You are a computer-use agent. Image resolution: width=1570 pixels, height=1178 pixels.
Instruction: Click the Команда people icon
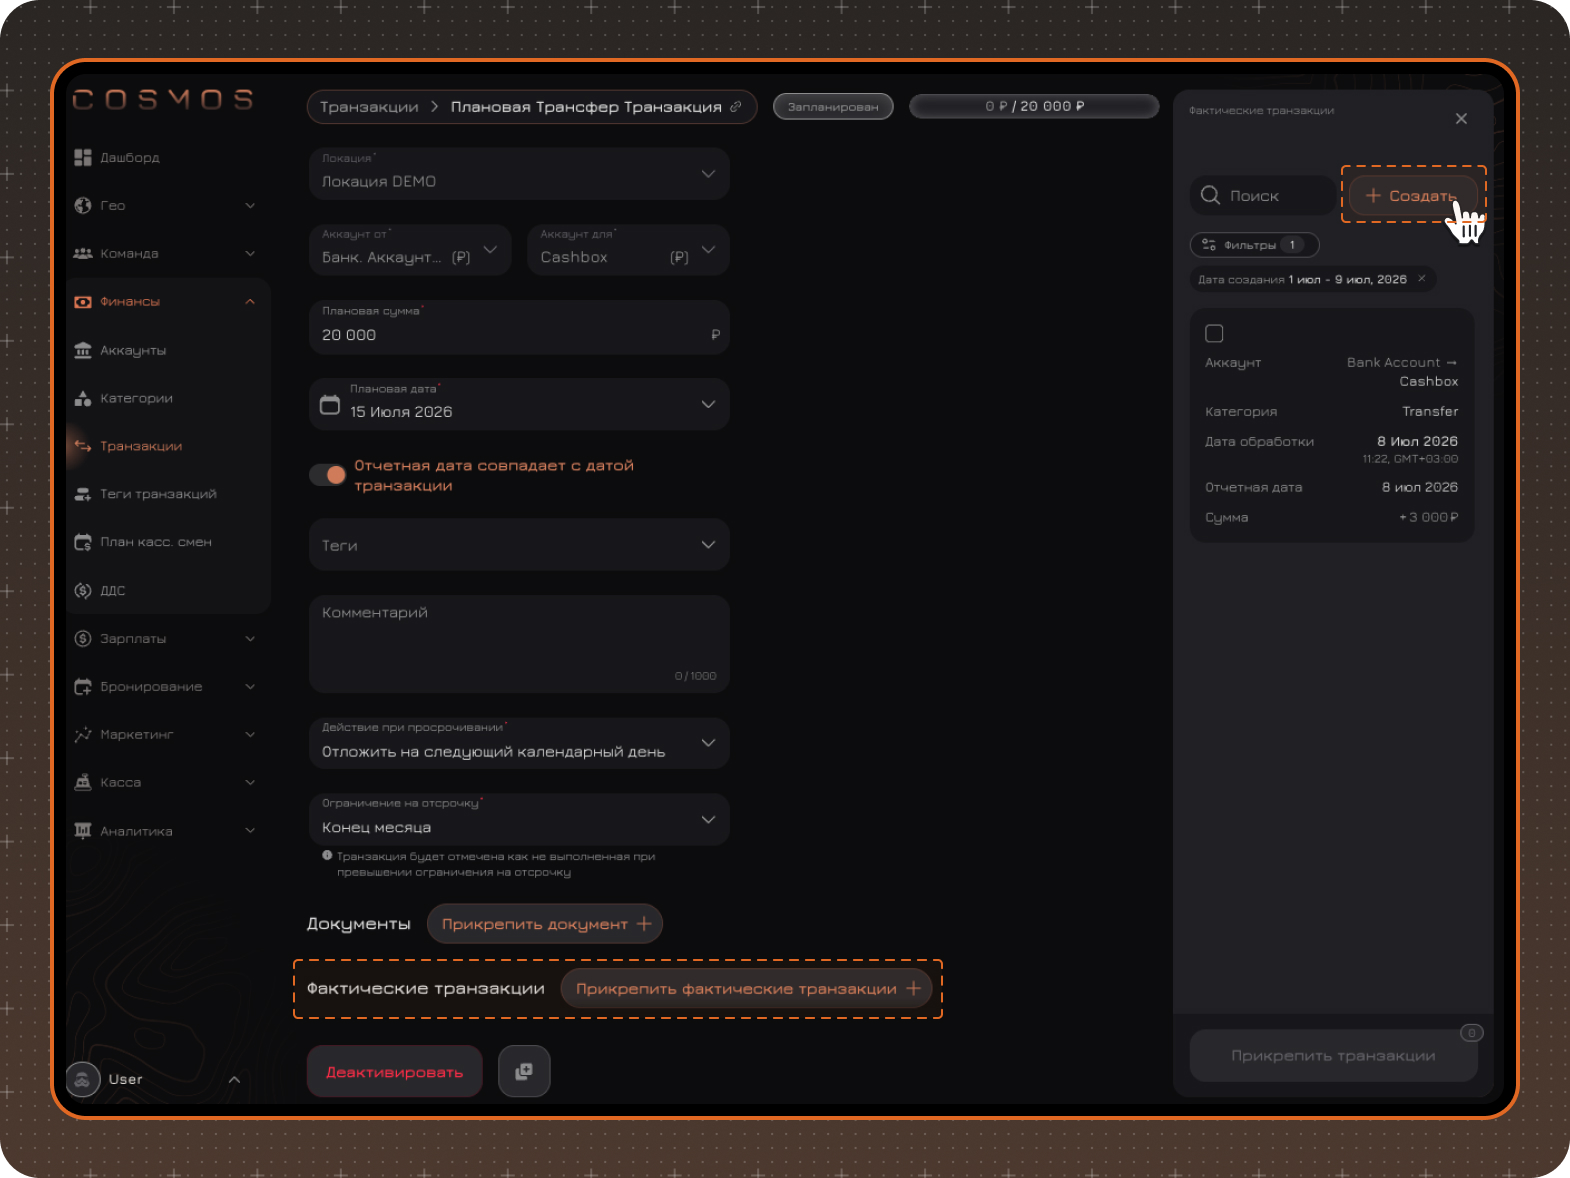(x=83, y=253)
